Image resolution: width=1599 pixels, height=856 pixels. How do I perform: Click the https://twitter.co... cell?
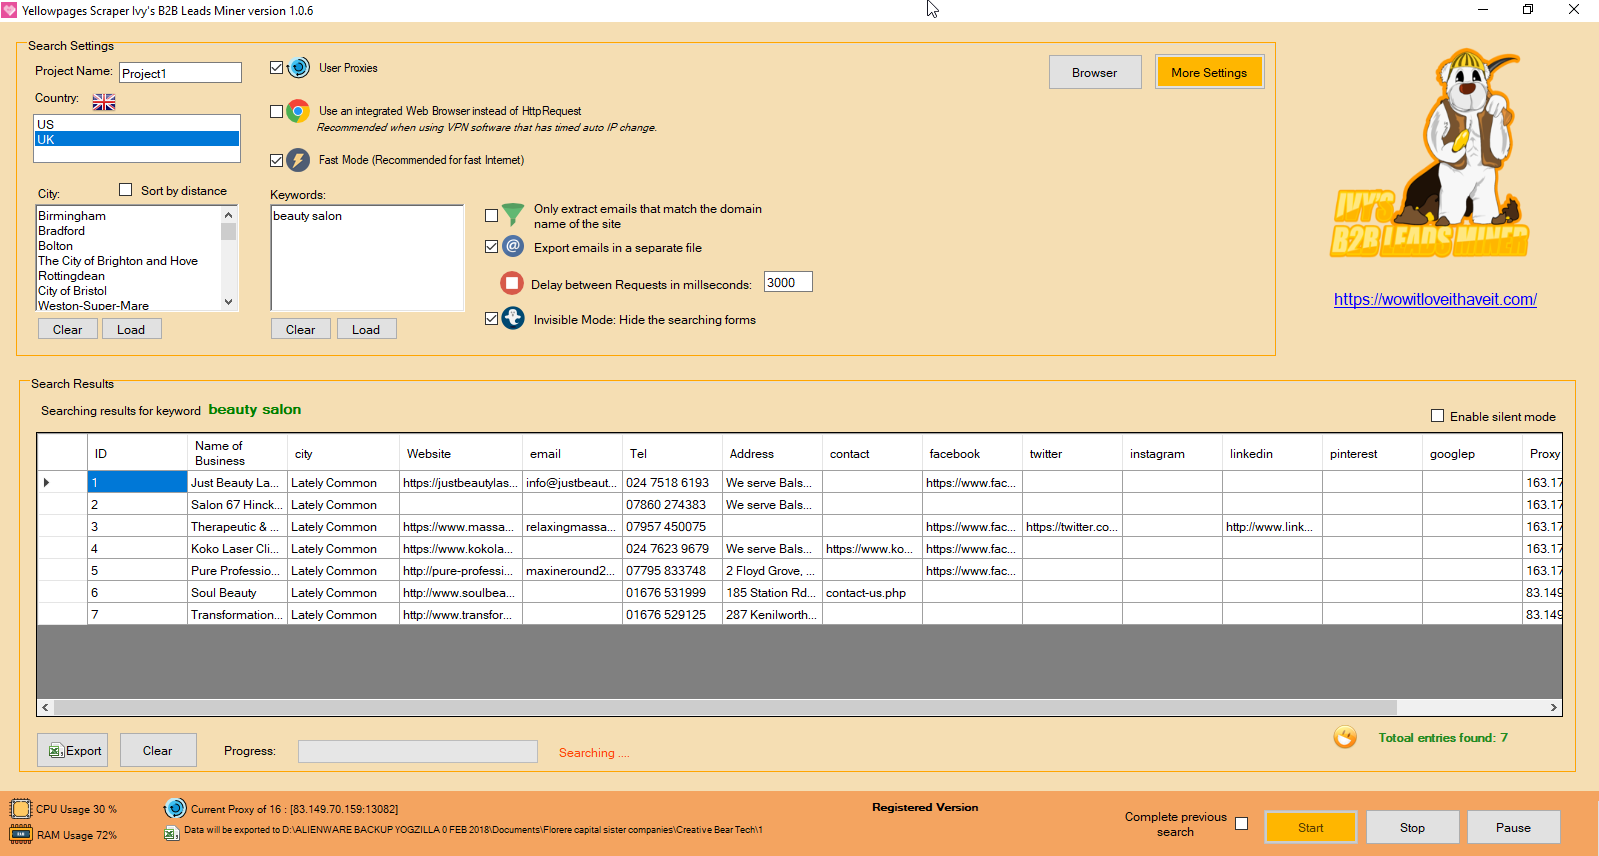point(1072,526)
